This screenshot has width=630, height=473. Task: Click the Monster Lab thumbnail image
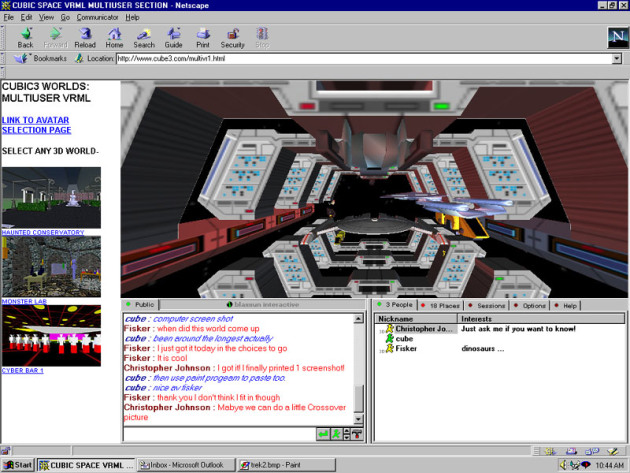pos(51,267)
